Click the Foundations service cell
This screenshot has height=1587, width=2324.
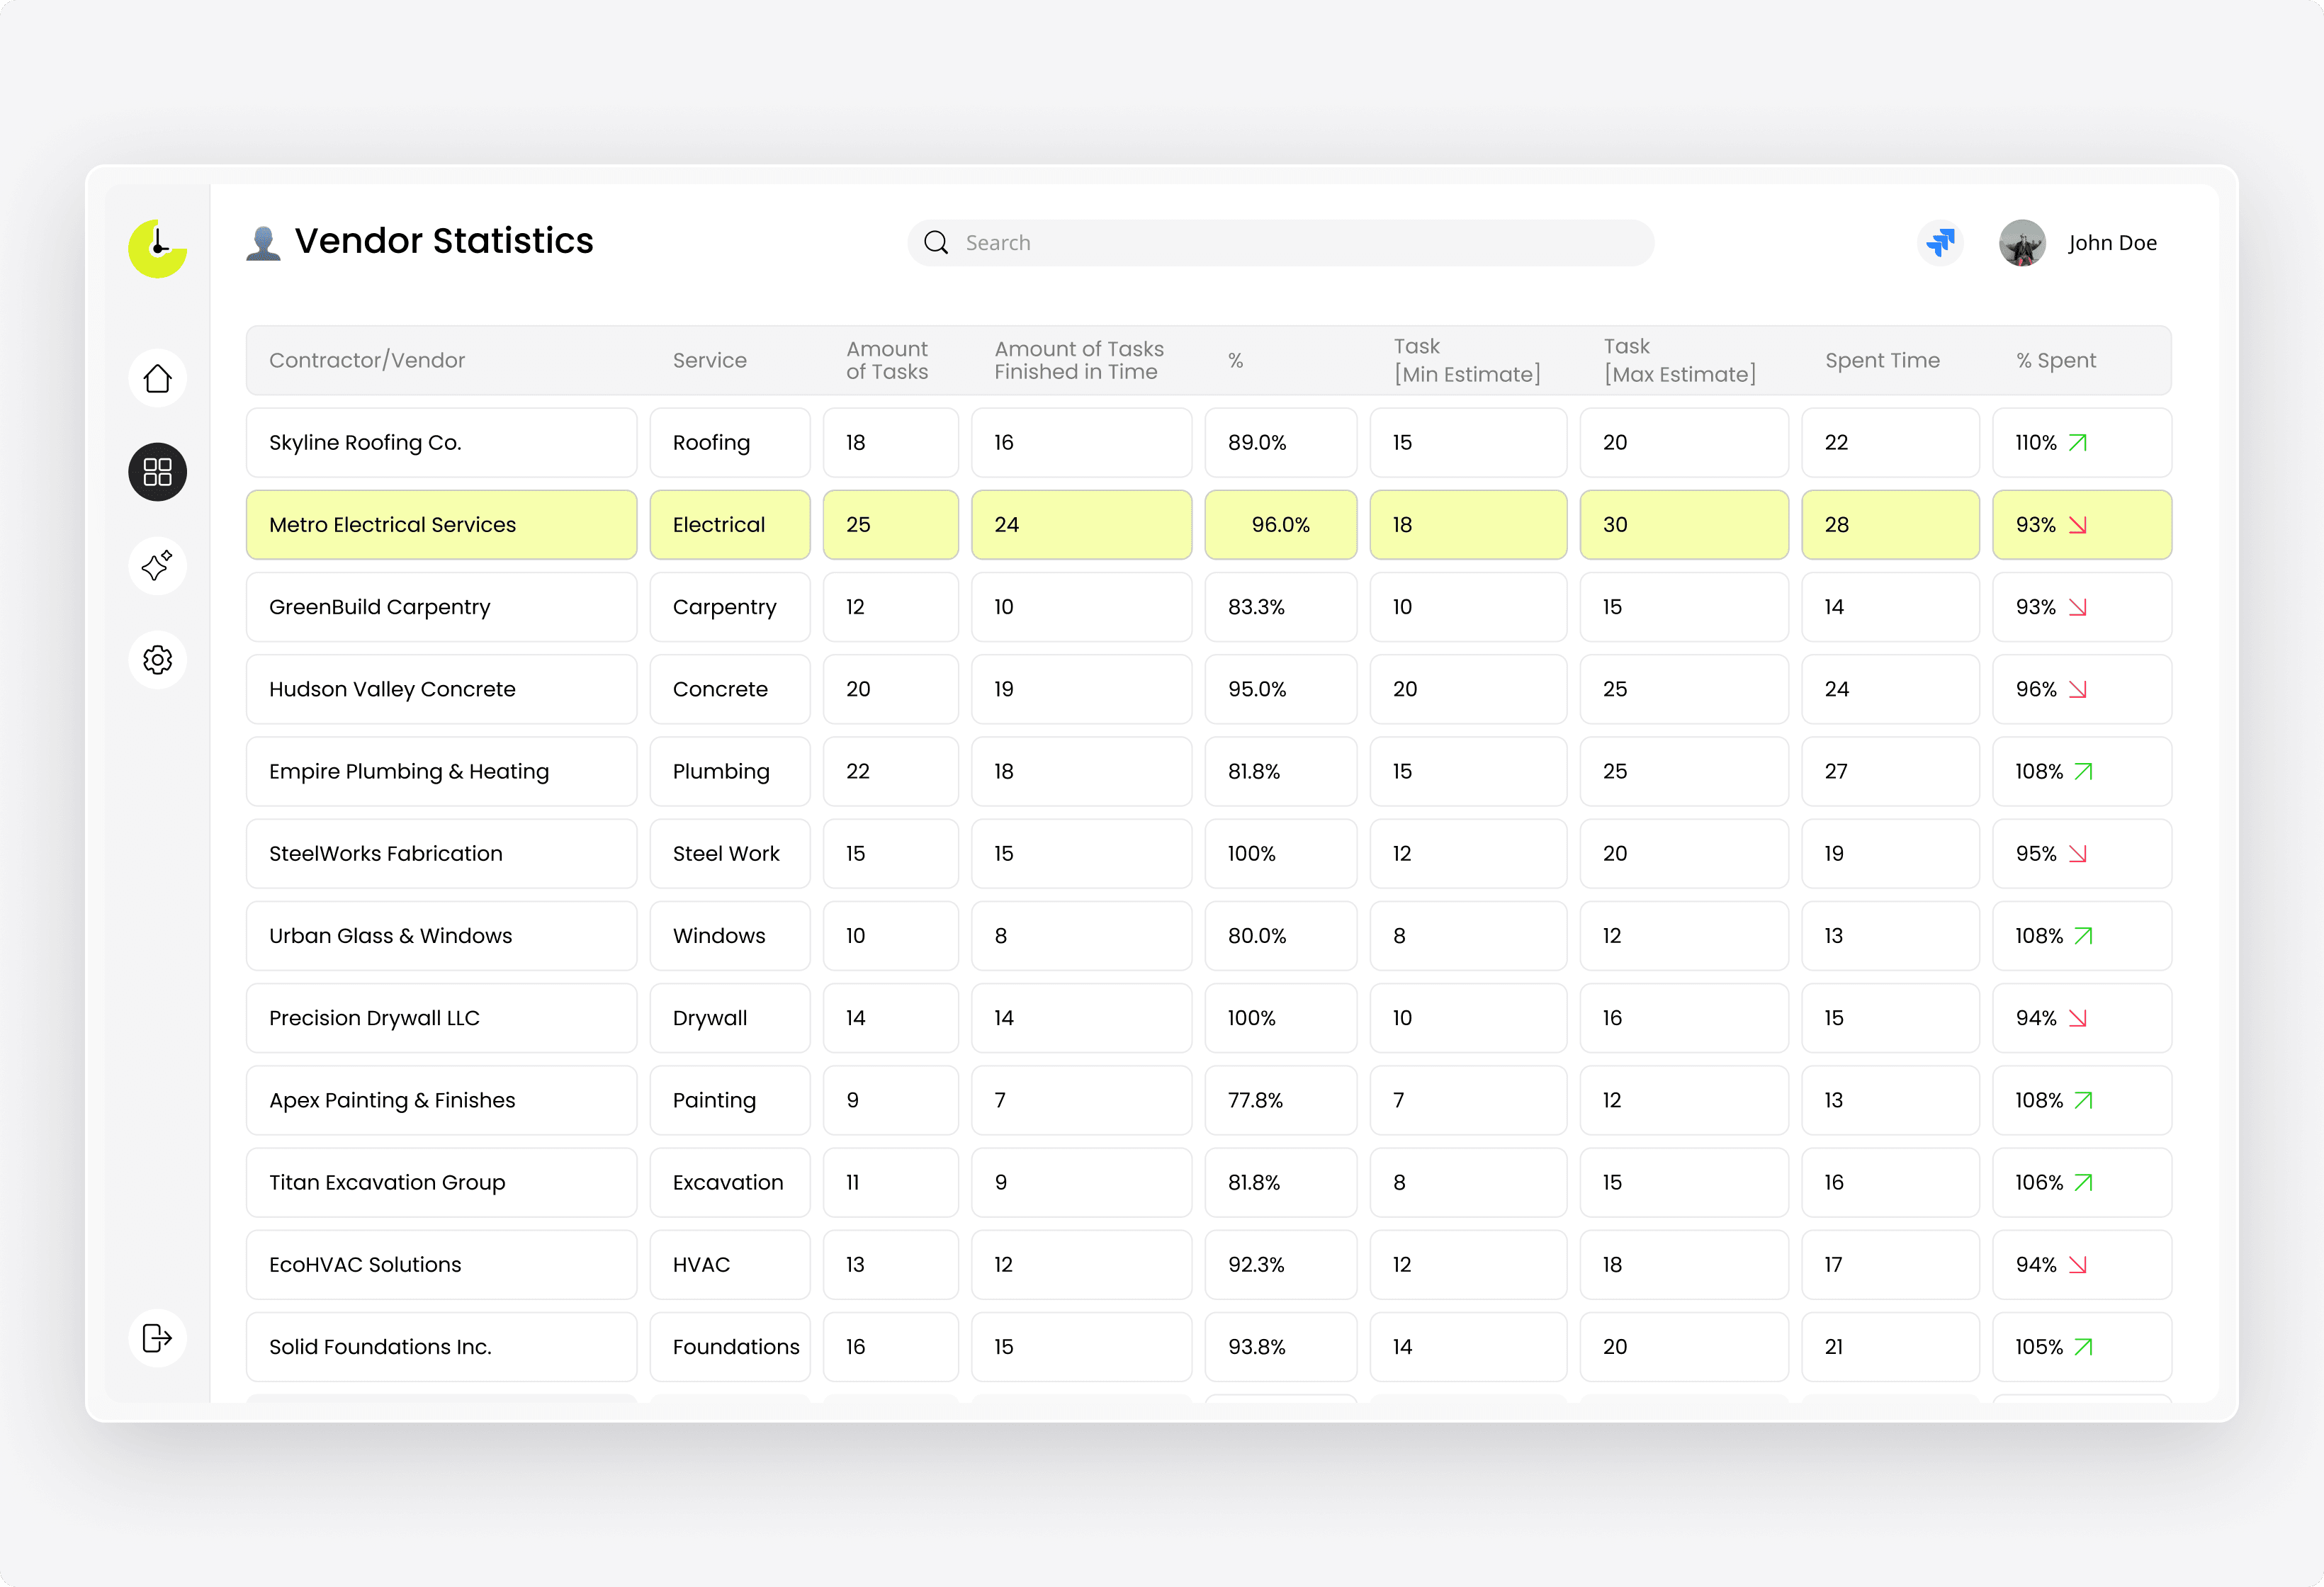(730, 1347)
